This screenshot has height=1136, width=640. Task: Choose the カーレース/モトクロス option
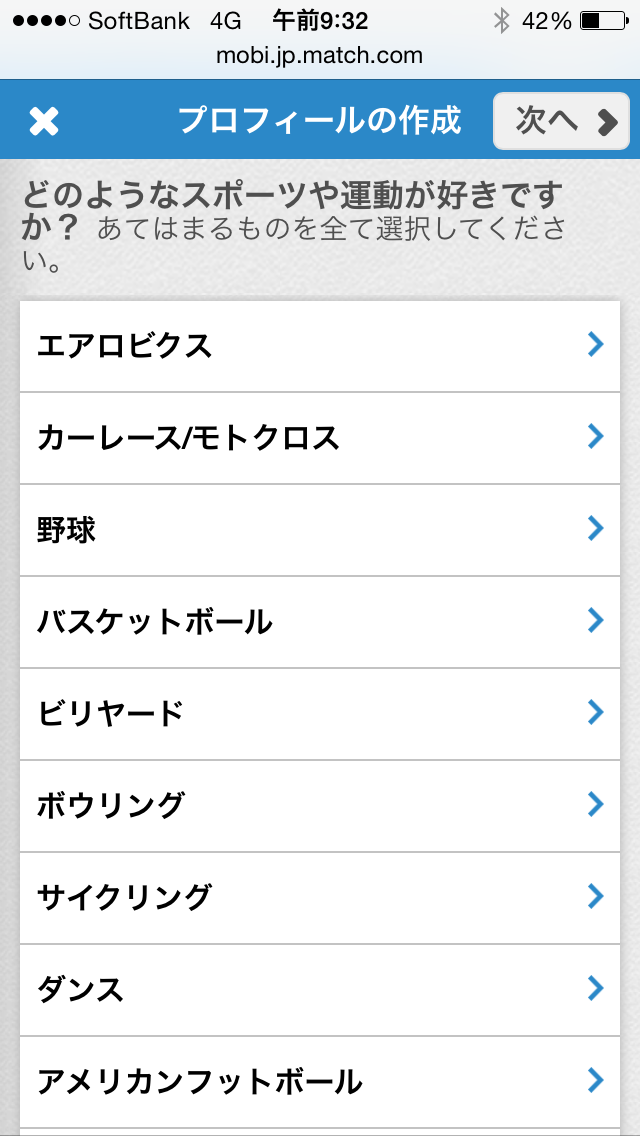[x=188, y=438]
